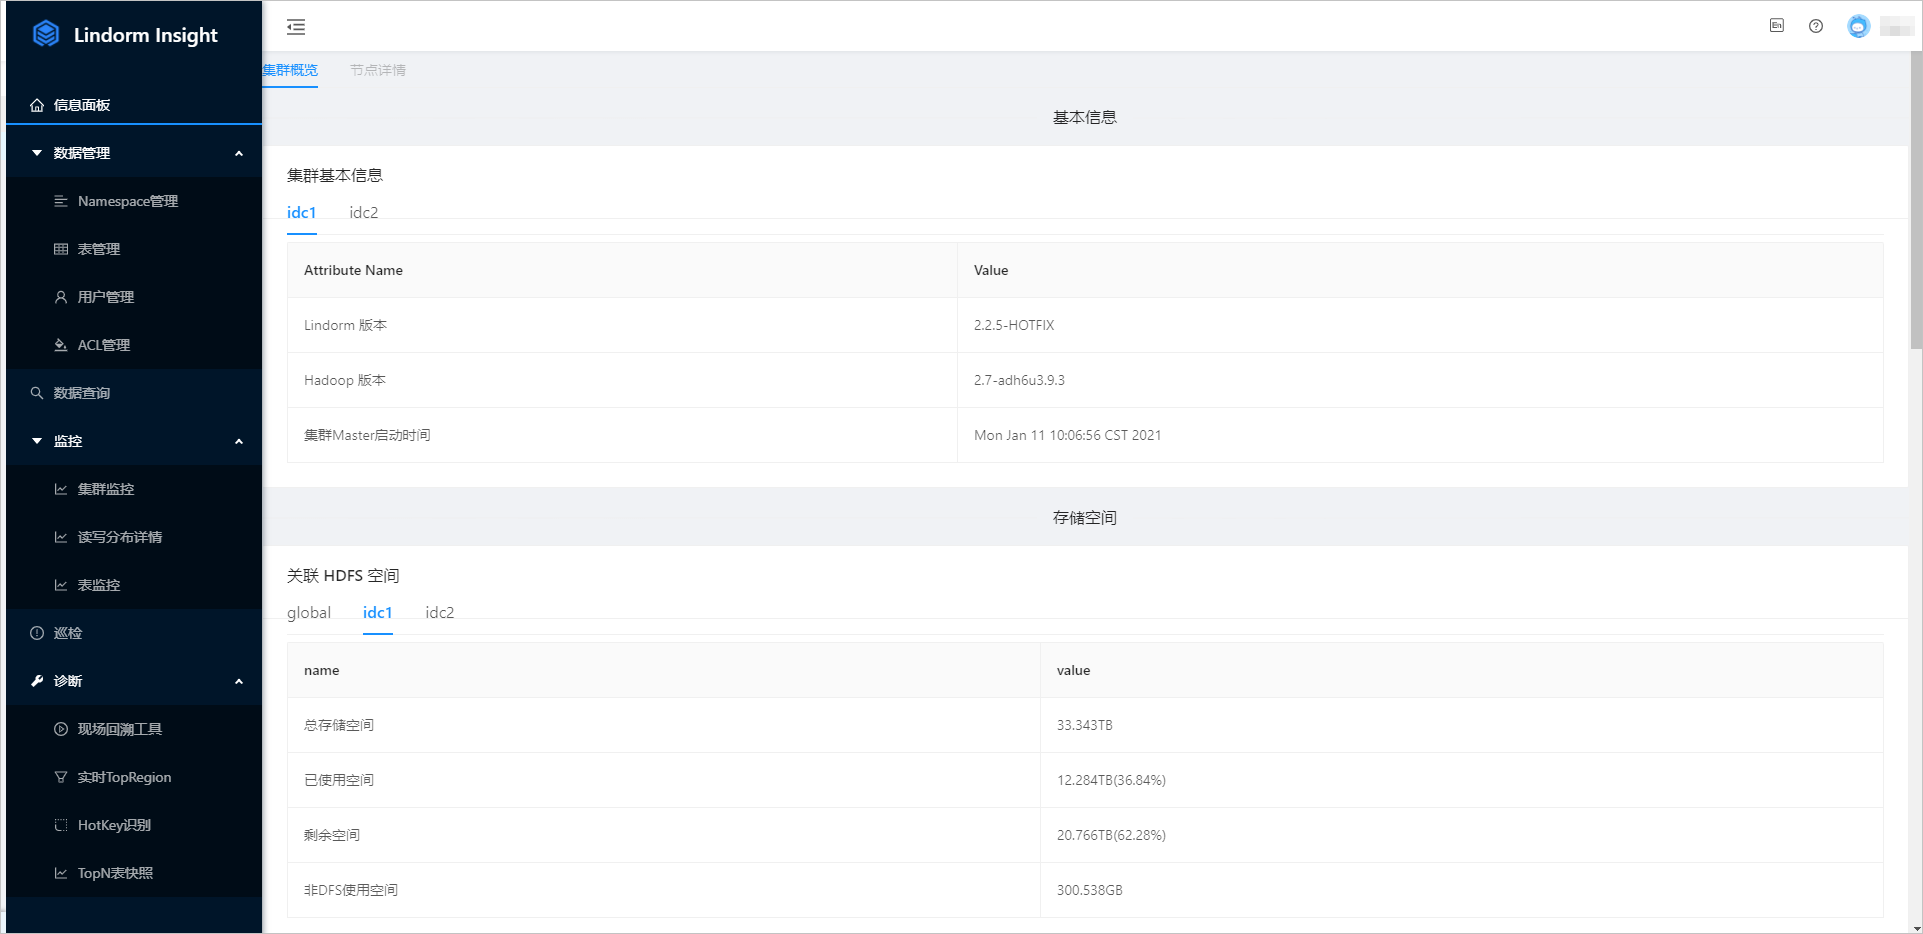Click the 非DFS使用空间 value 300.538GB
This screenshot has height=934, width=1923.
click(1089, 890)
